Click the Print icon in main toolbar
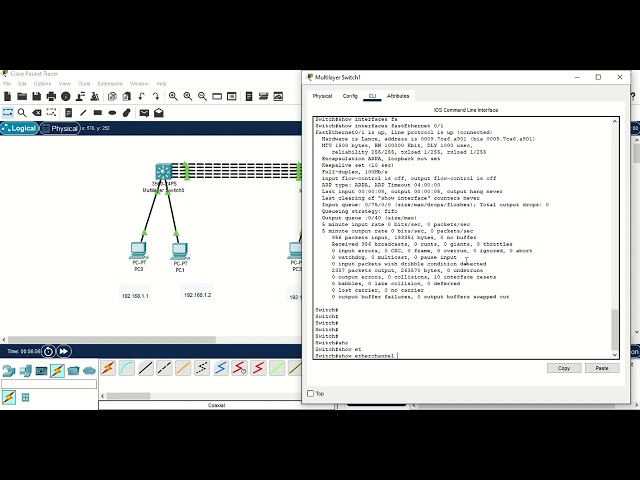Viewport: 640px width, 480px height. (x=51, y=96)
